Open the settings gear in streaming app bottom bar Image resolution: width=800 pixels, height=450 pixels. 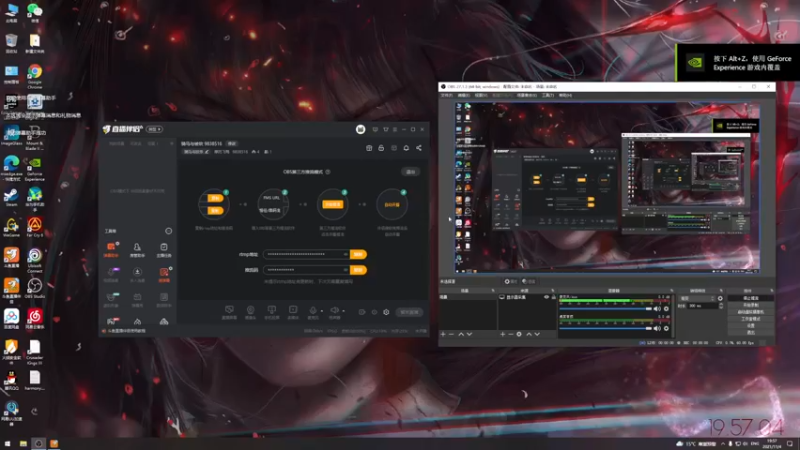tap(386, 312)
